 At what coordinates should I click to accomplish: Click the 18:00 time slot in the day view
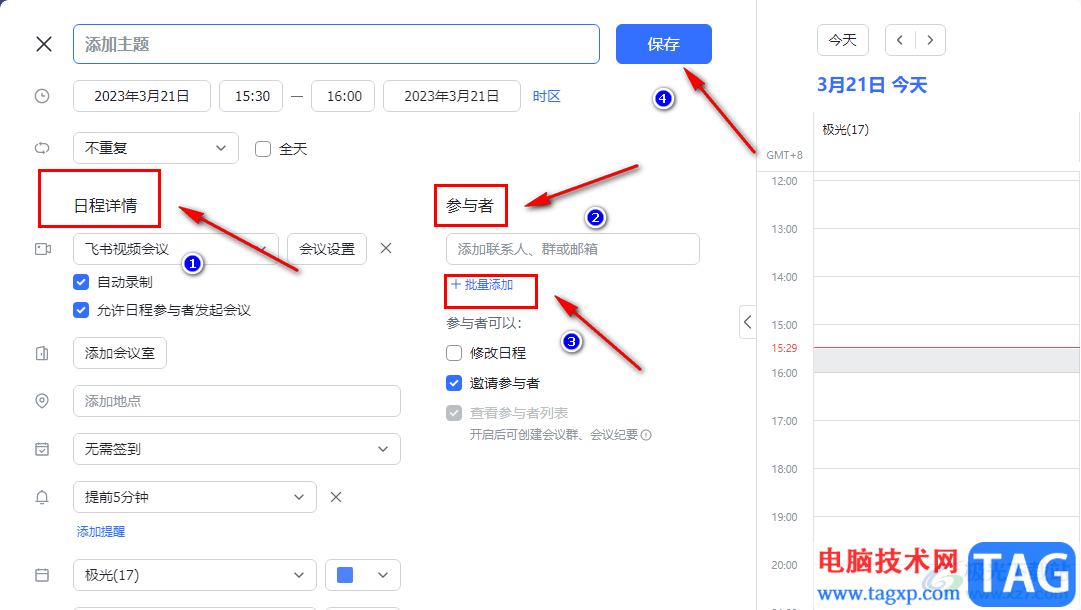pos(947,492)
